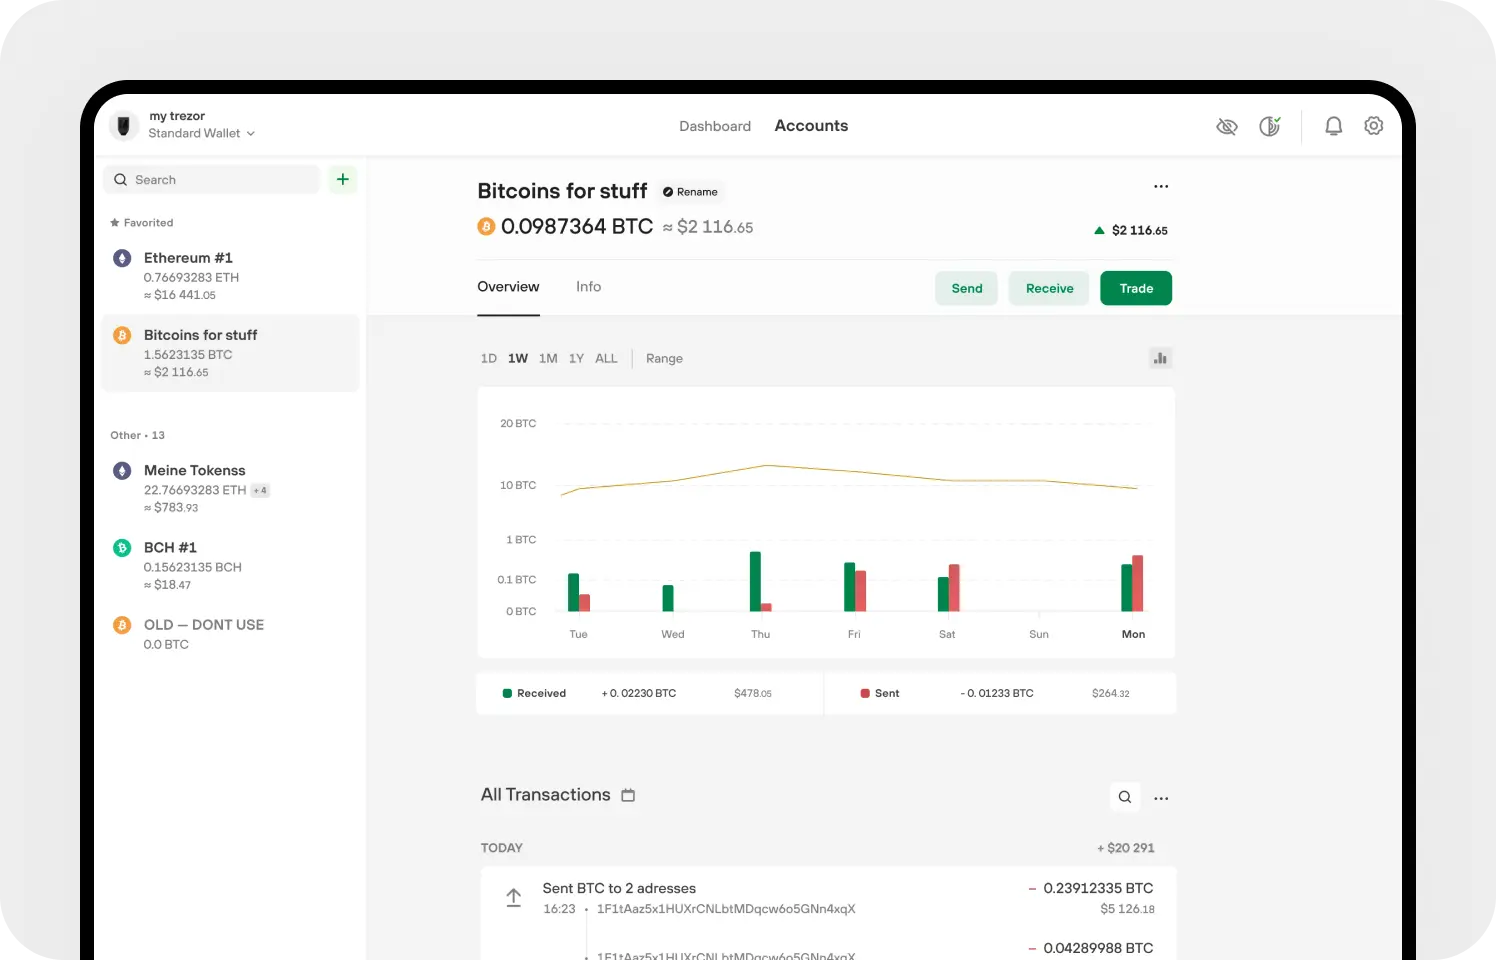Image resolution: width=1496 pixels, height=960 pixels.
Task: Click the account Search field
Action: pos(212,180)
